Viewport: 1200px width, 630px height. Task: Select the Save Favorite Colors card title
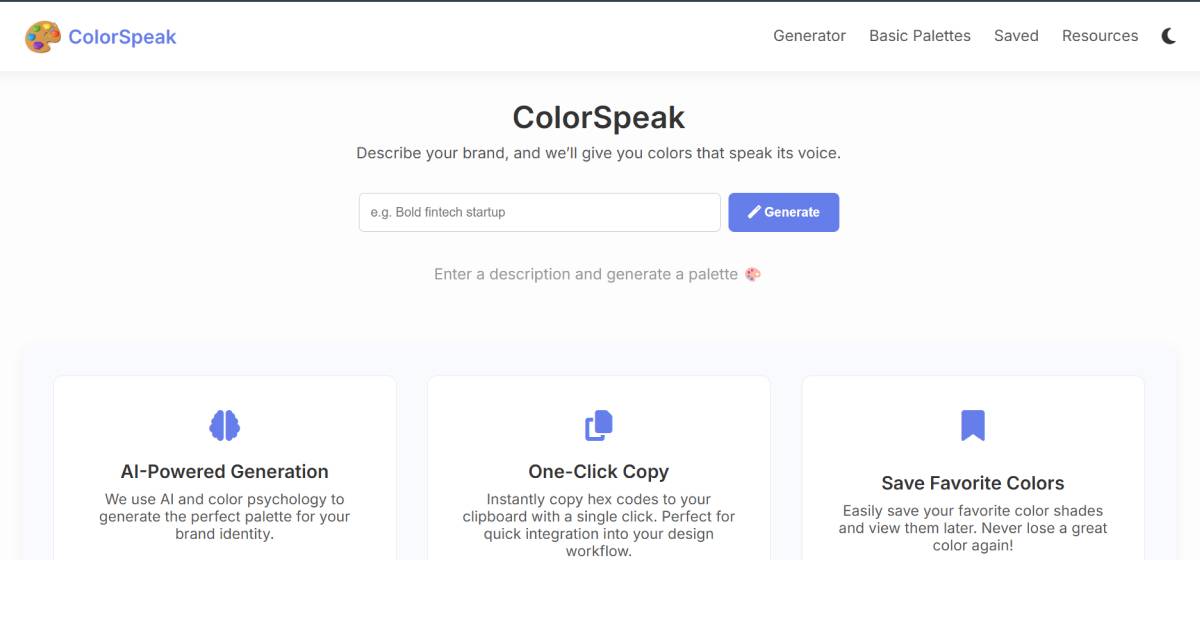[x=972, y=483]
